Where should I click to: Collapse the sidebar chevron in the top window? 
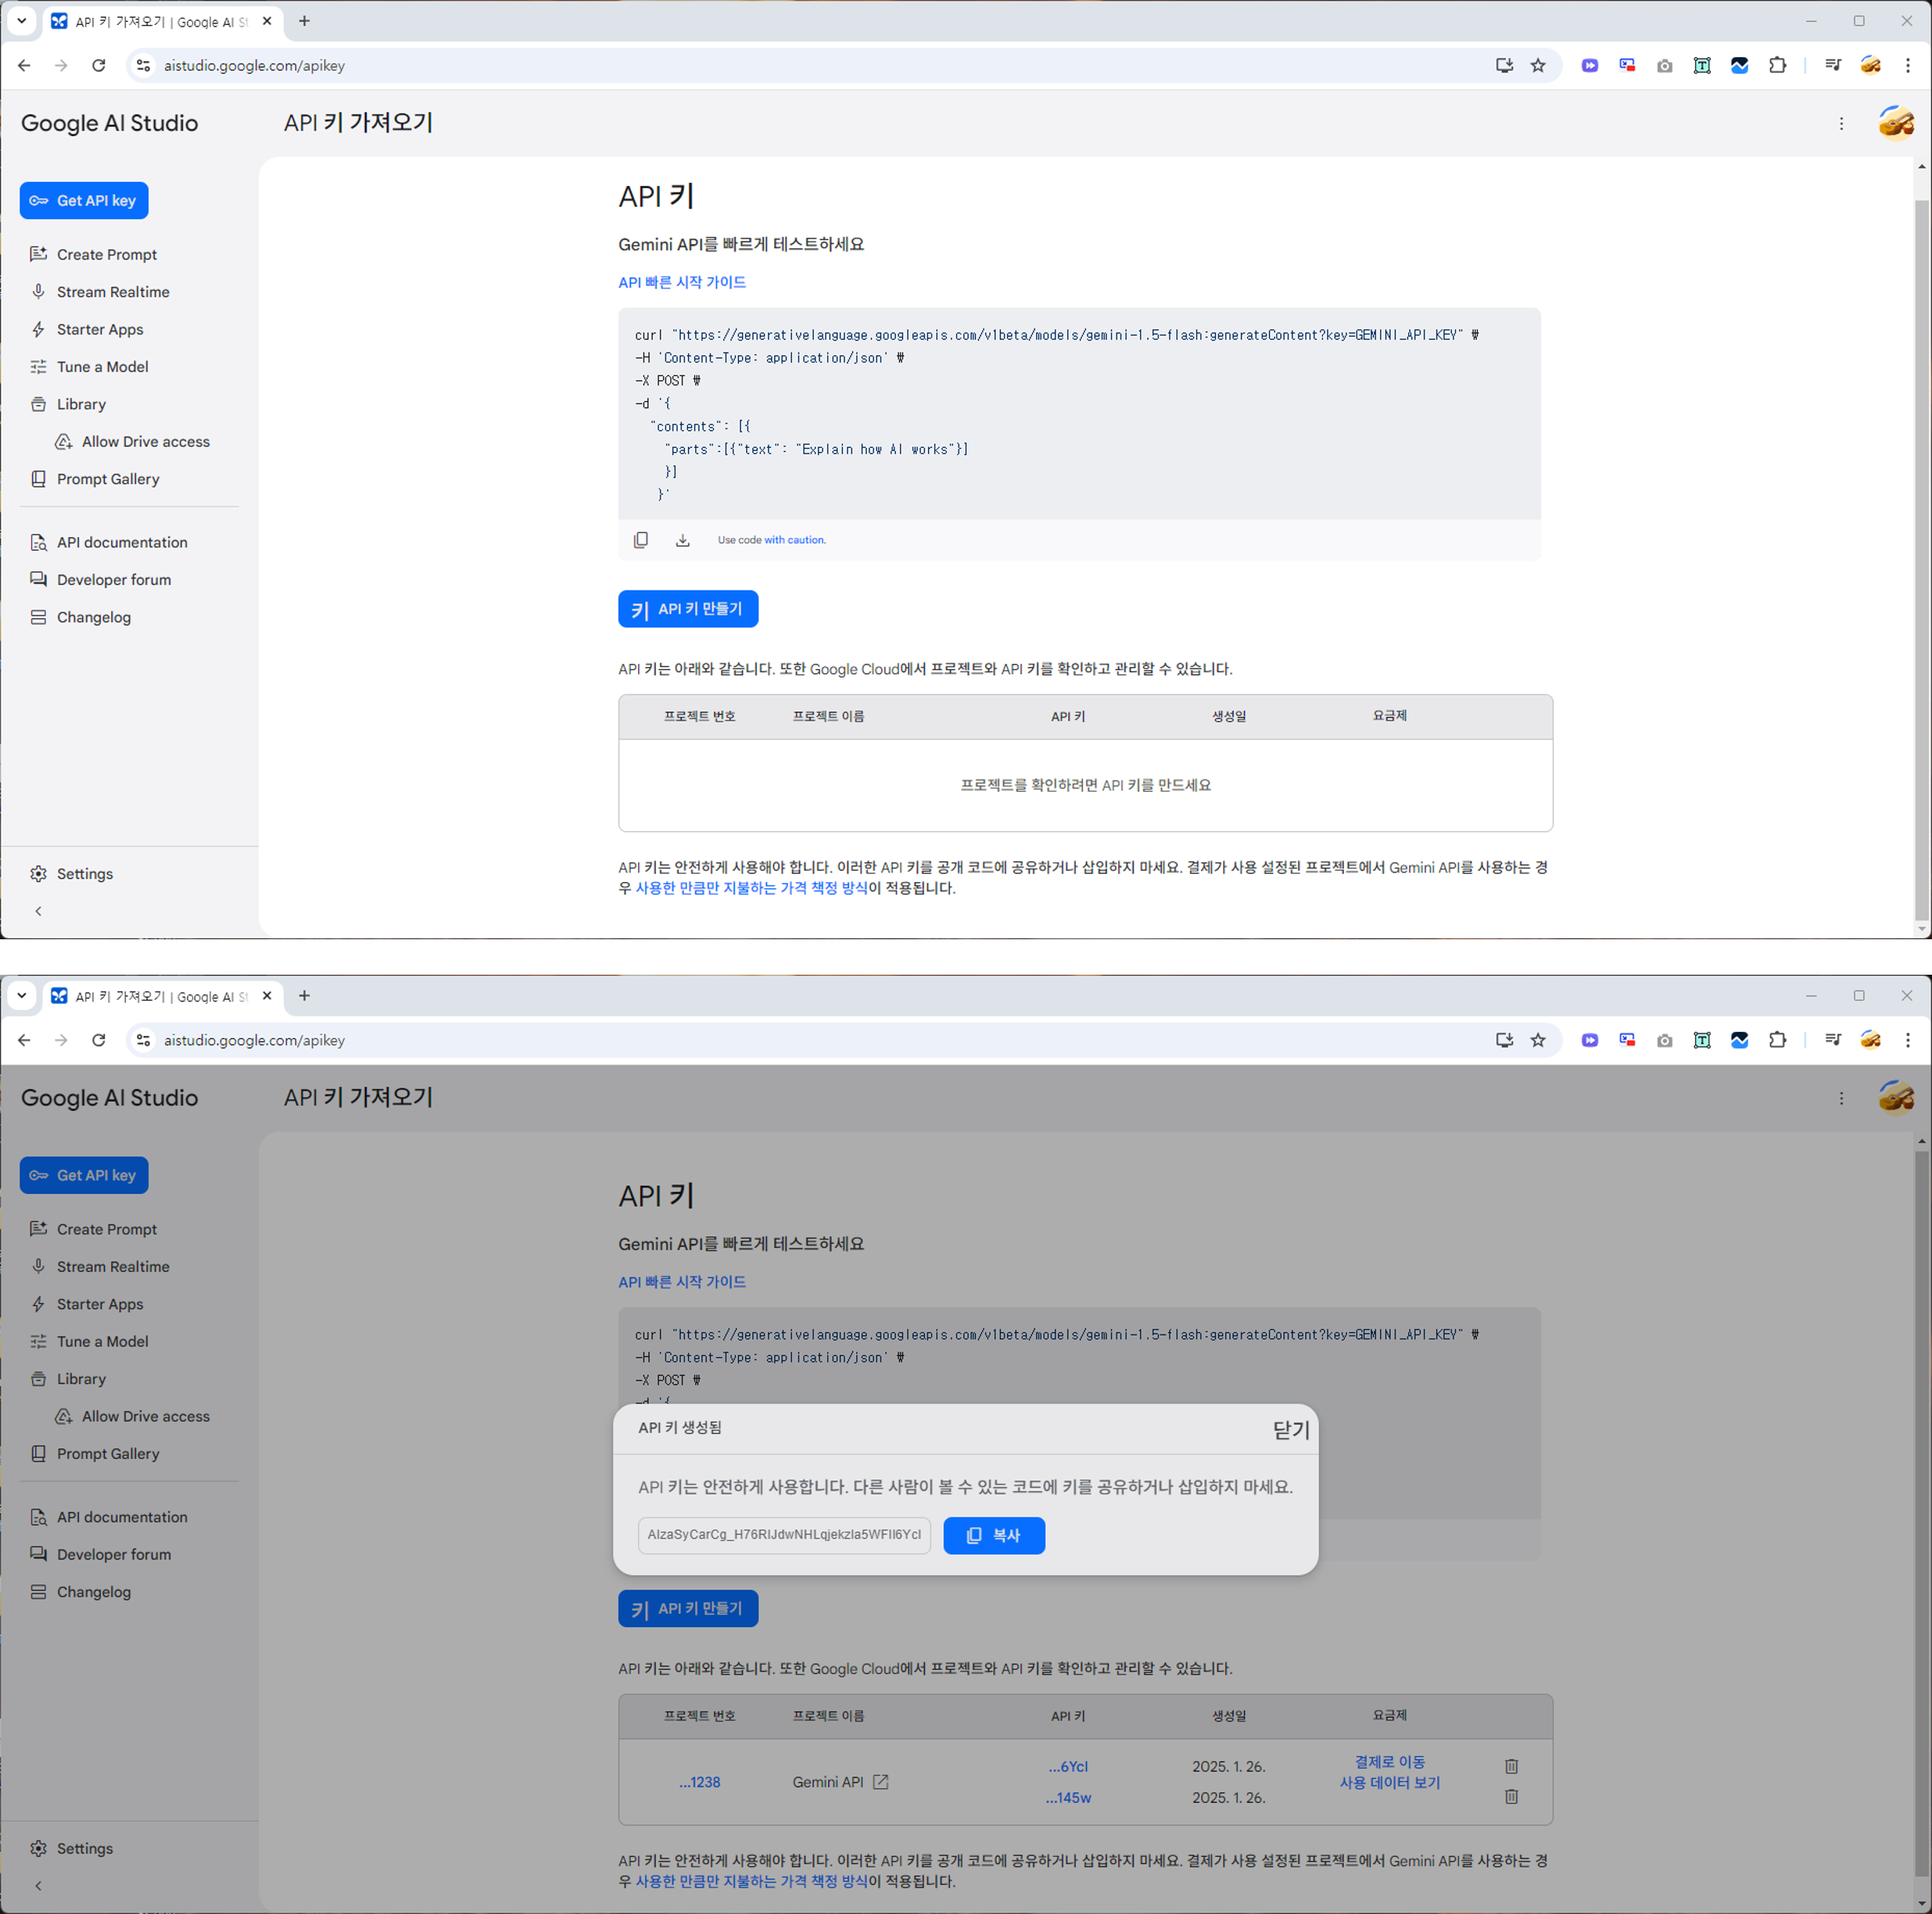coord(38,911)
